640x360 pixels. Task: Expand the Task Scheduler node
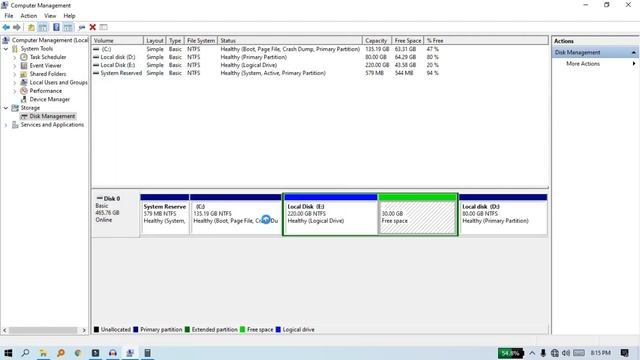pyautogui.click(x=15, y=57)
